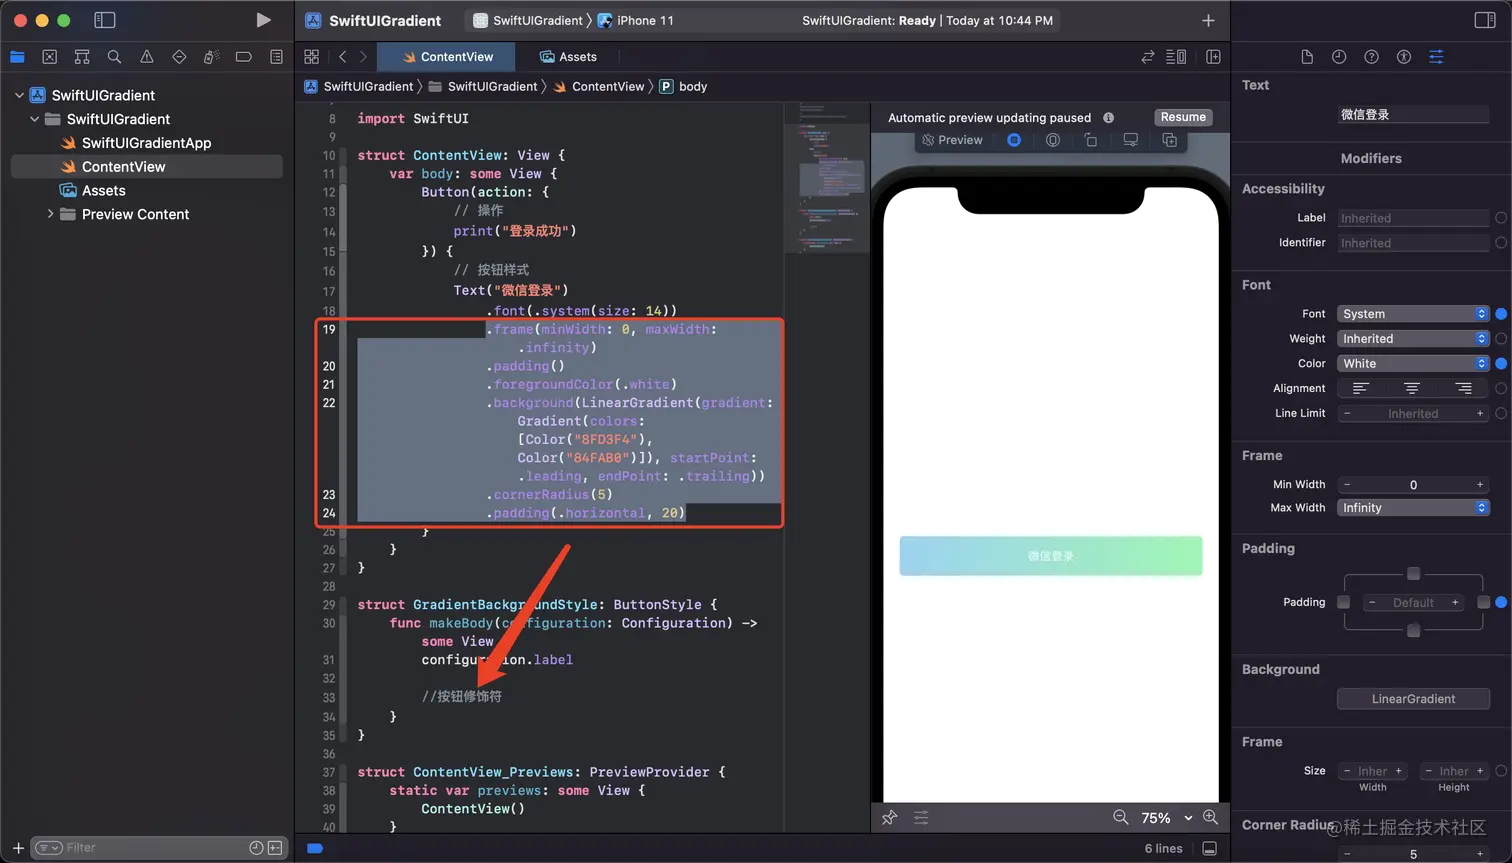The width and height of the screenshot is (1512, 863).
Task: Open the LinearGradient background button
Action: coord(1413,699)
